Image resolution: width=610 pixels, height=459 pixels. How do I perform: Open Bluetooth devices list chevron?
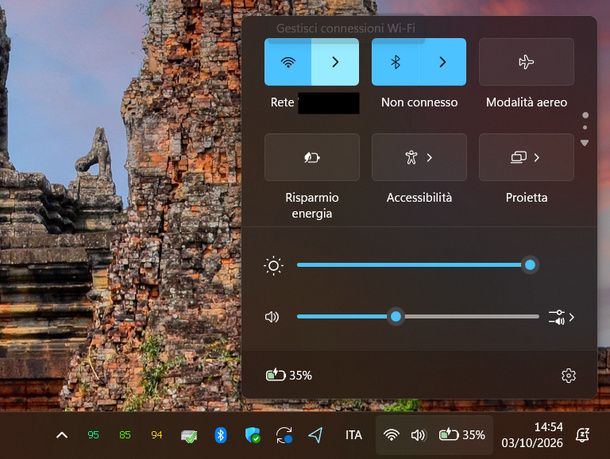[x=443, y=62]
